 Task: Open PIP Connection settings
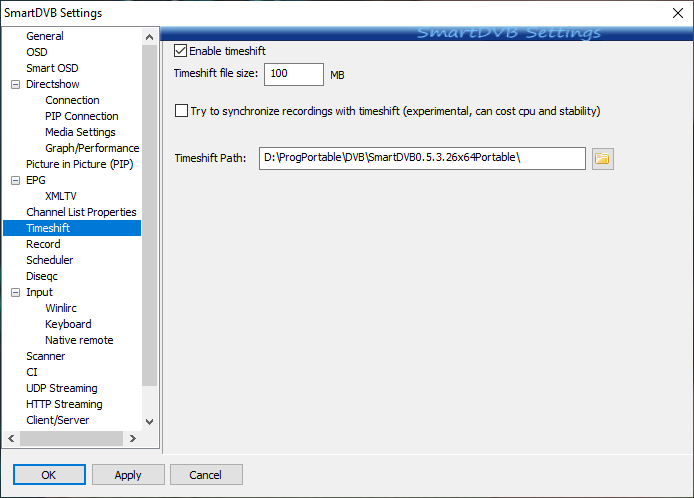click(82, 116)
